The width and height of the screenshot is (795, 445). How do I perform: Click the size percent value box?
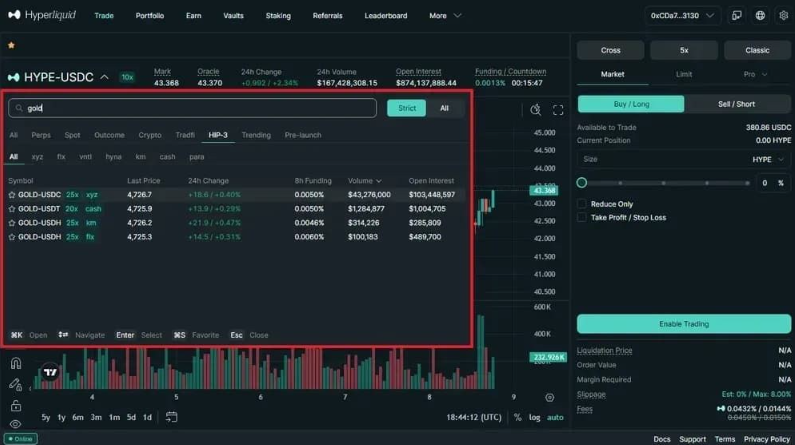[772, 183]
